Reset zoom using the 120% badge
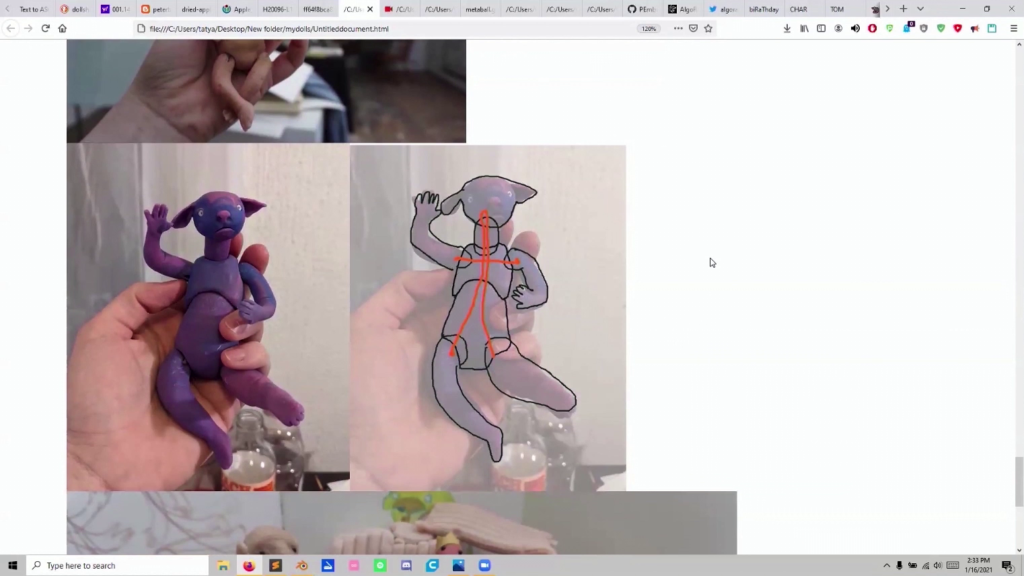Screen dimensions: 1024x576 648,29
